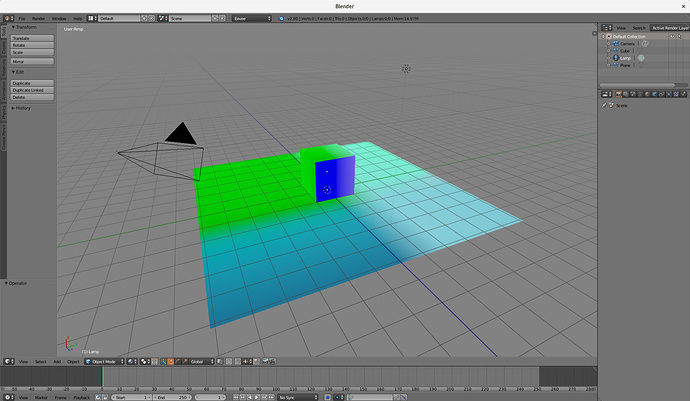The height and width of the screenshot is (401, 690).
Task: Delete the current scene with X button
Action: 222,18
